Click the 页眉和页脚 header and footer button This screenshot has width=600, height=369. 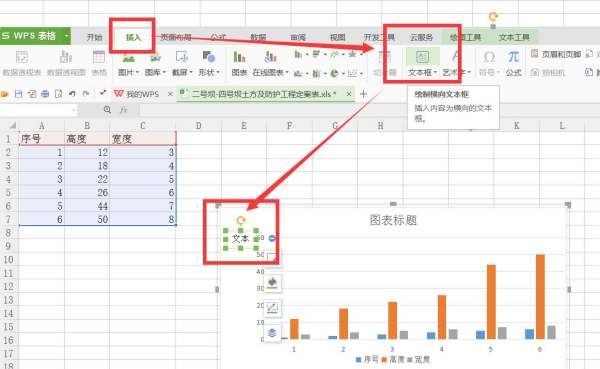click(557, 54)
